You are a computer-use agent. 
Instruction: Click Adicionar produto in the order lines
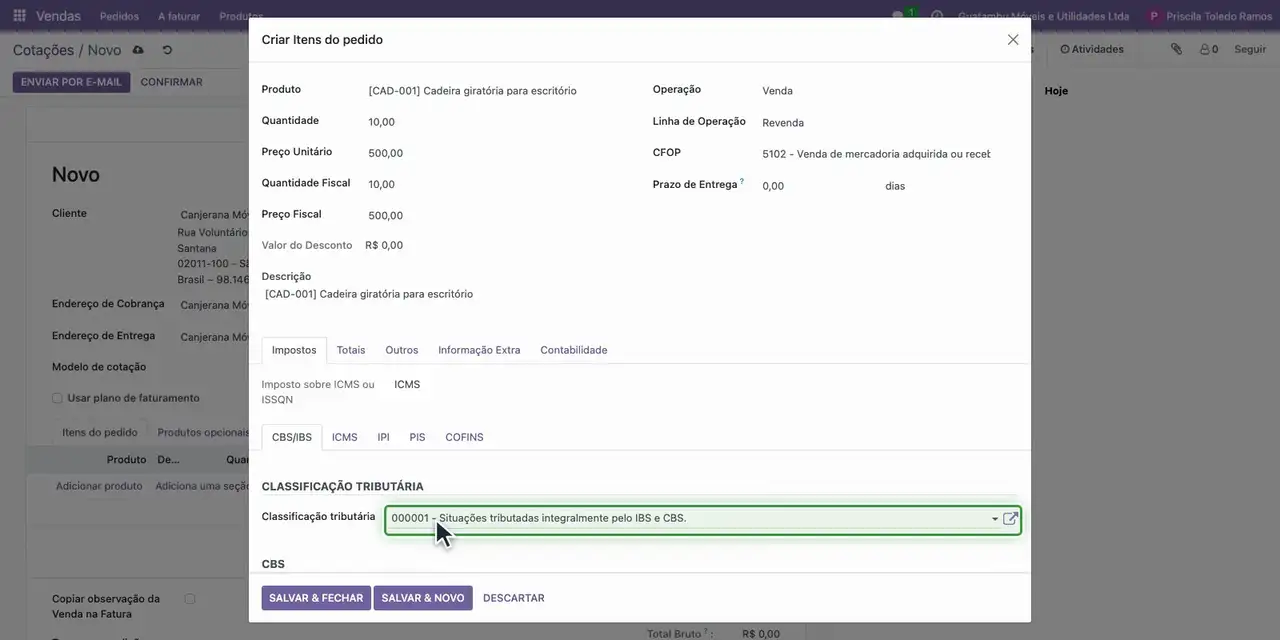(99, 486)
